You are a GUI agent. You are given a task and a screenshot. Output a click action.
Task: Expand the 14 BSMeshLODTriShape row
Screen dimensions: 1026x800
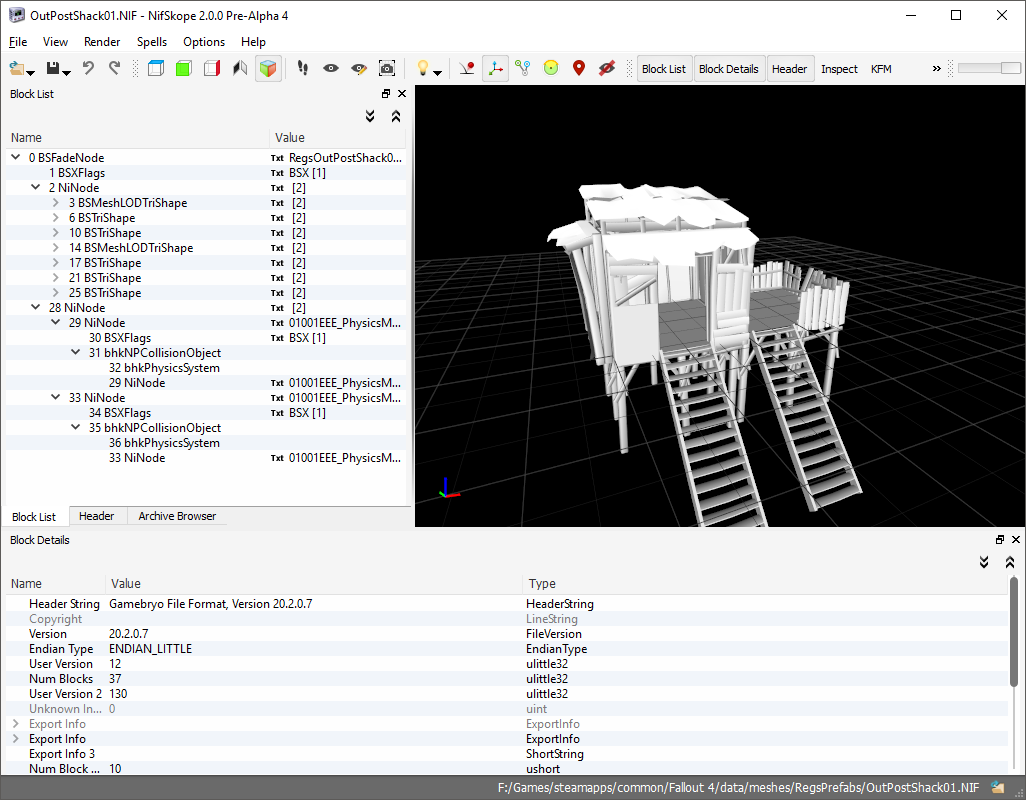tap(56, 248)
